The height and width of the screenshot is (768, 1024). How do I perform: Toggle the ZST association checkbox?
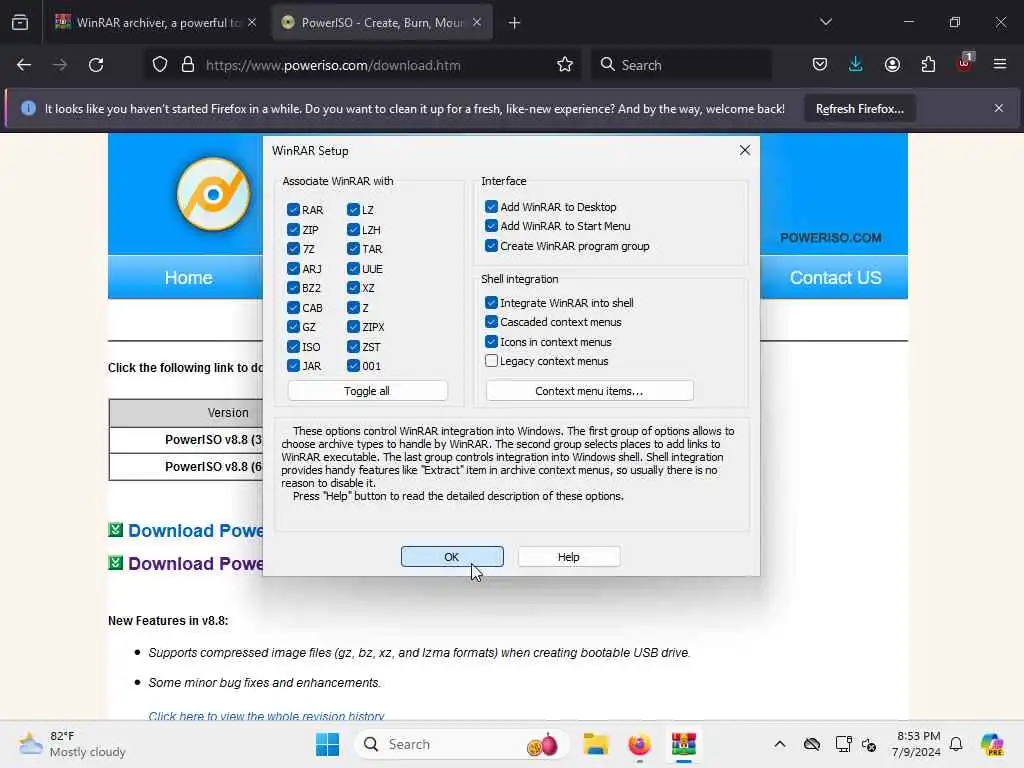click(353, 347)
